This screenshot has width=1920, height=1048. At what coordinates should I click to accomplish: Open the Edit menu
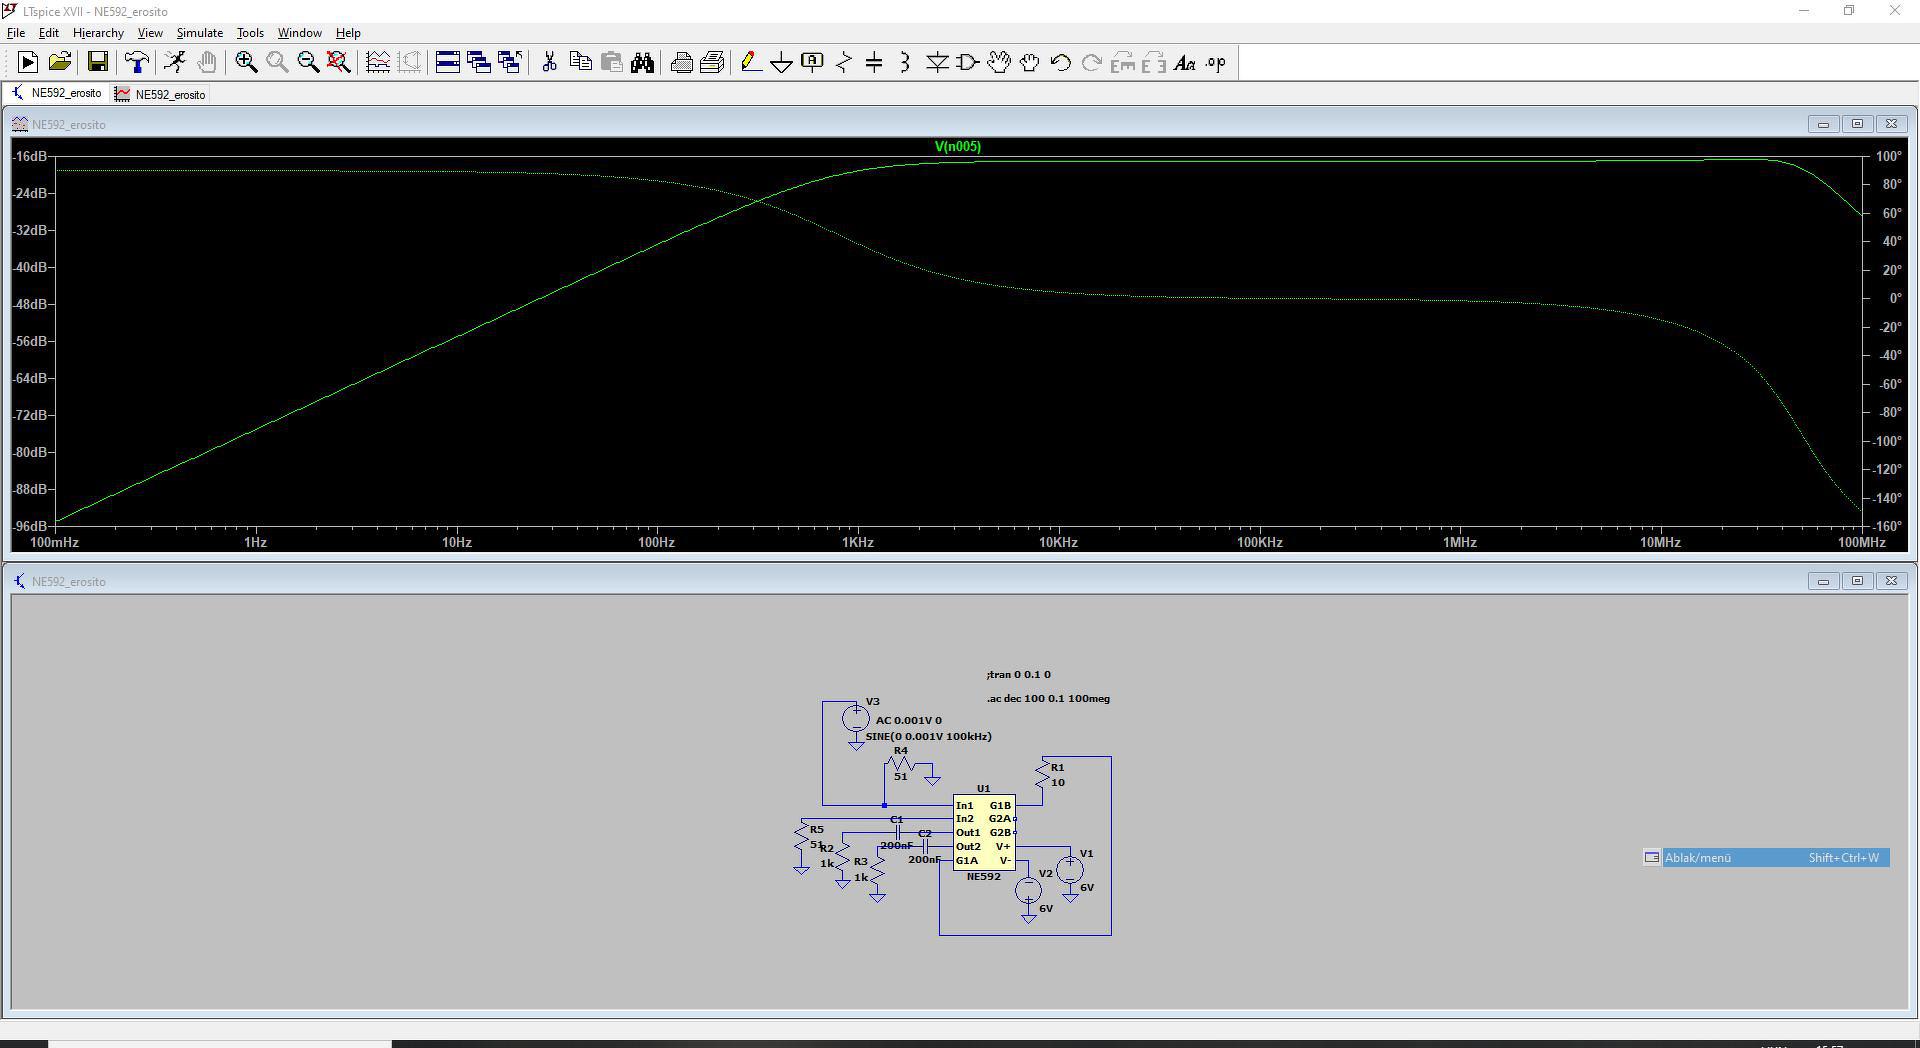tap(48, 33)
